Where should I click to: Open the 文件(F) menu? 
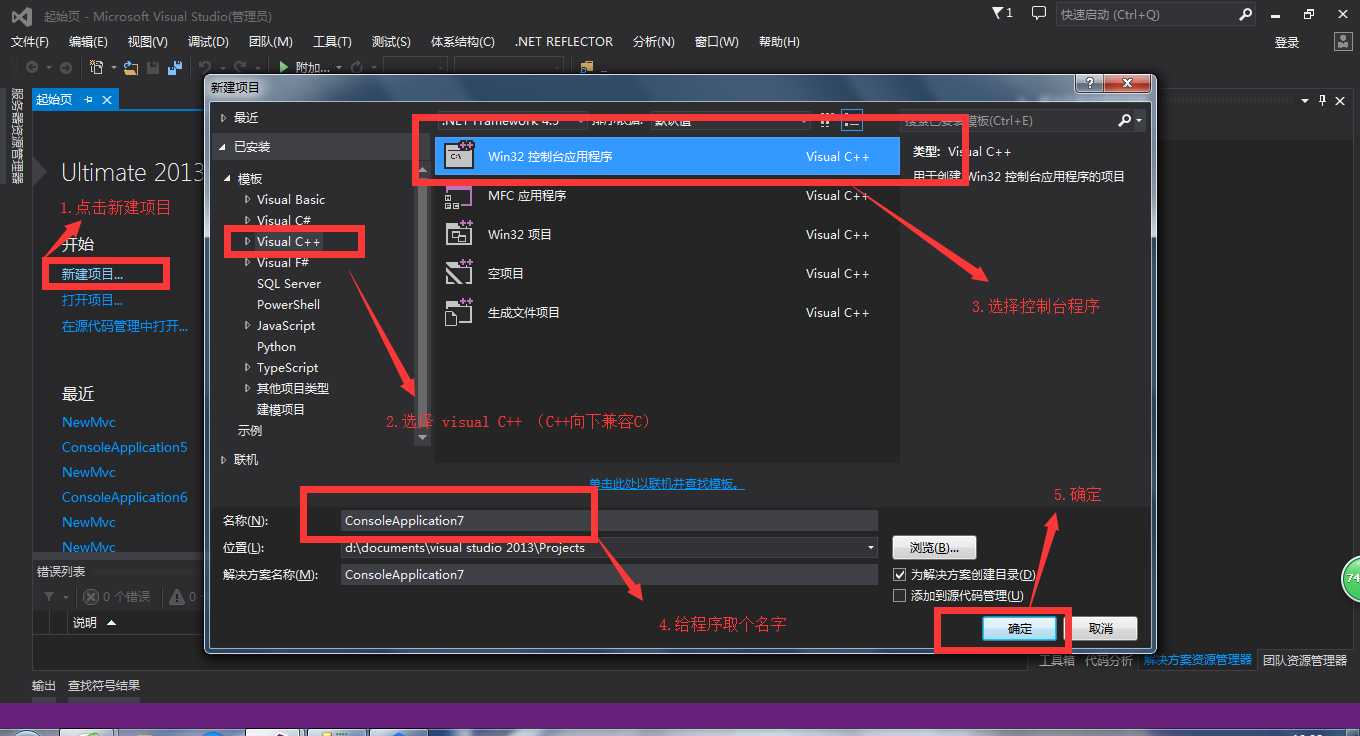pyautogui.click(x=30, y=42)
